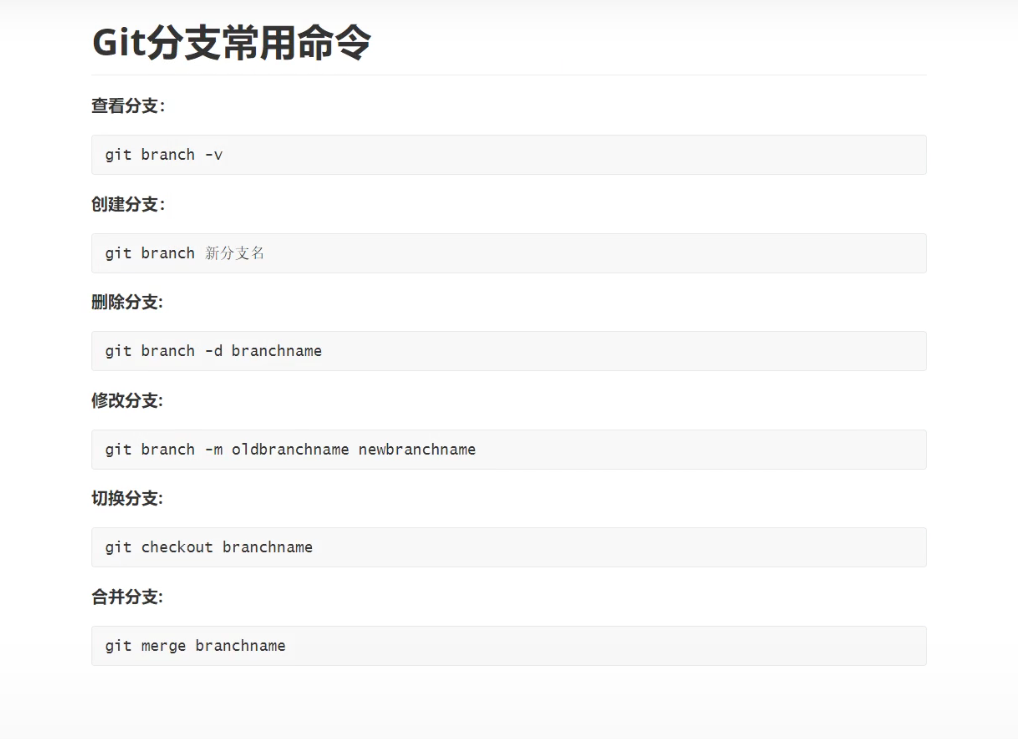
Task: Click the code "git merge branchname"
Action: 195,646
